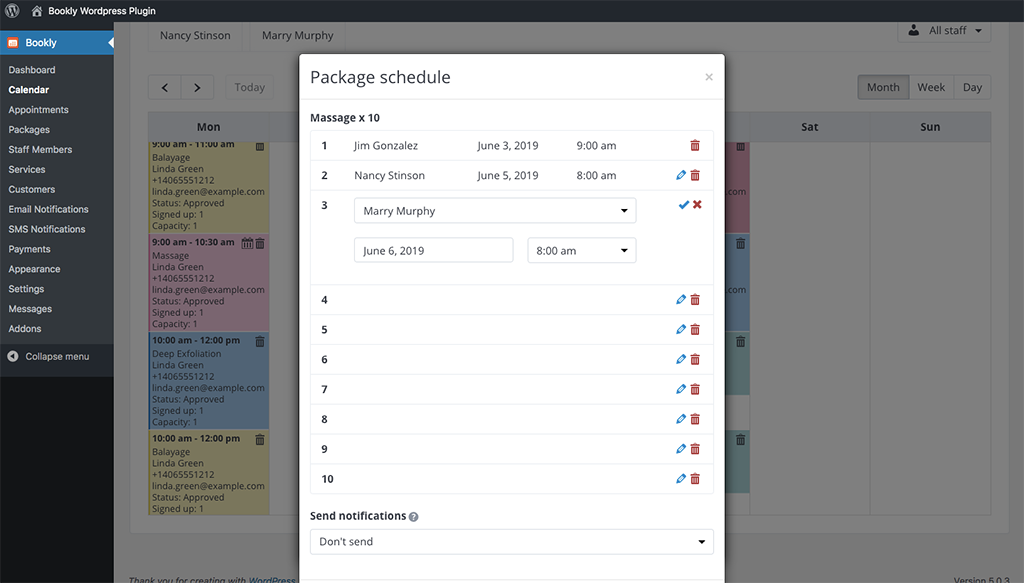
Task: Edit package session in row 10
Action: click(x=681, y=480)
